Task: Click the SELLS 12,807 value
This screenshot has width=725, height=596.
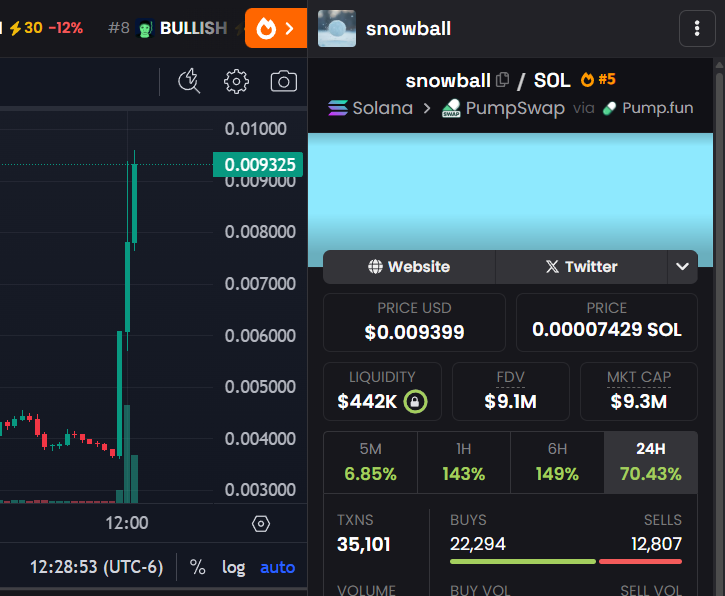Action: click(x=657, y=544)
